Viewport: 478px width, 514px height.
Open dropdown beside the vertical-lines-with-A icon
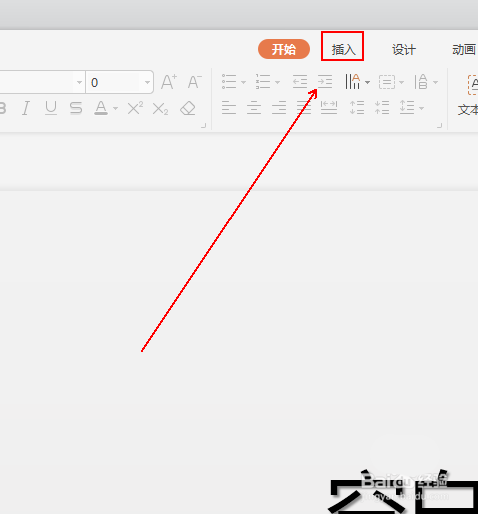coord(367,82)
